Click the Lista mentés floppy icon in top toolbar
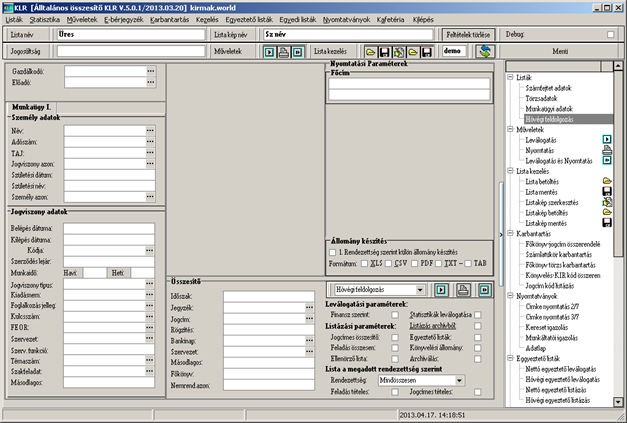Screen dimensions: 627x423 point(384,52)
